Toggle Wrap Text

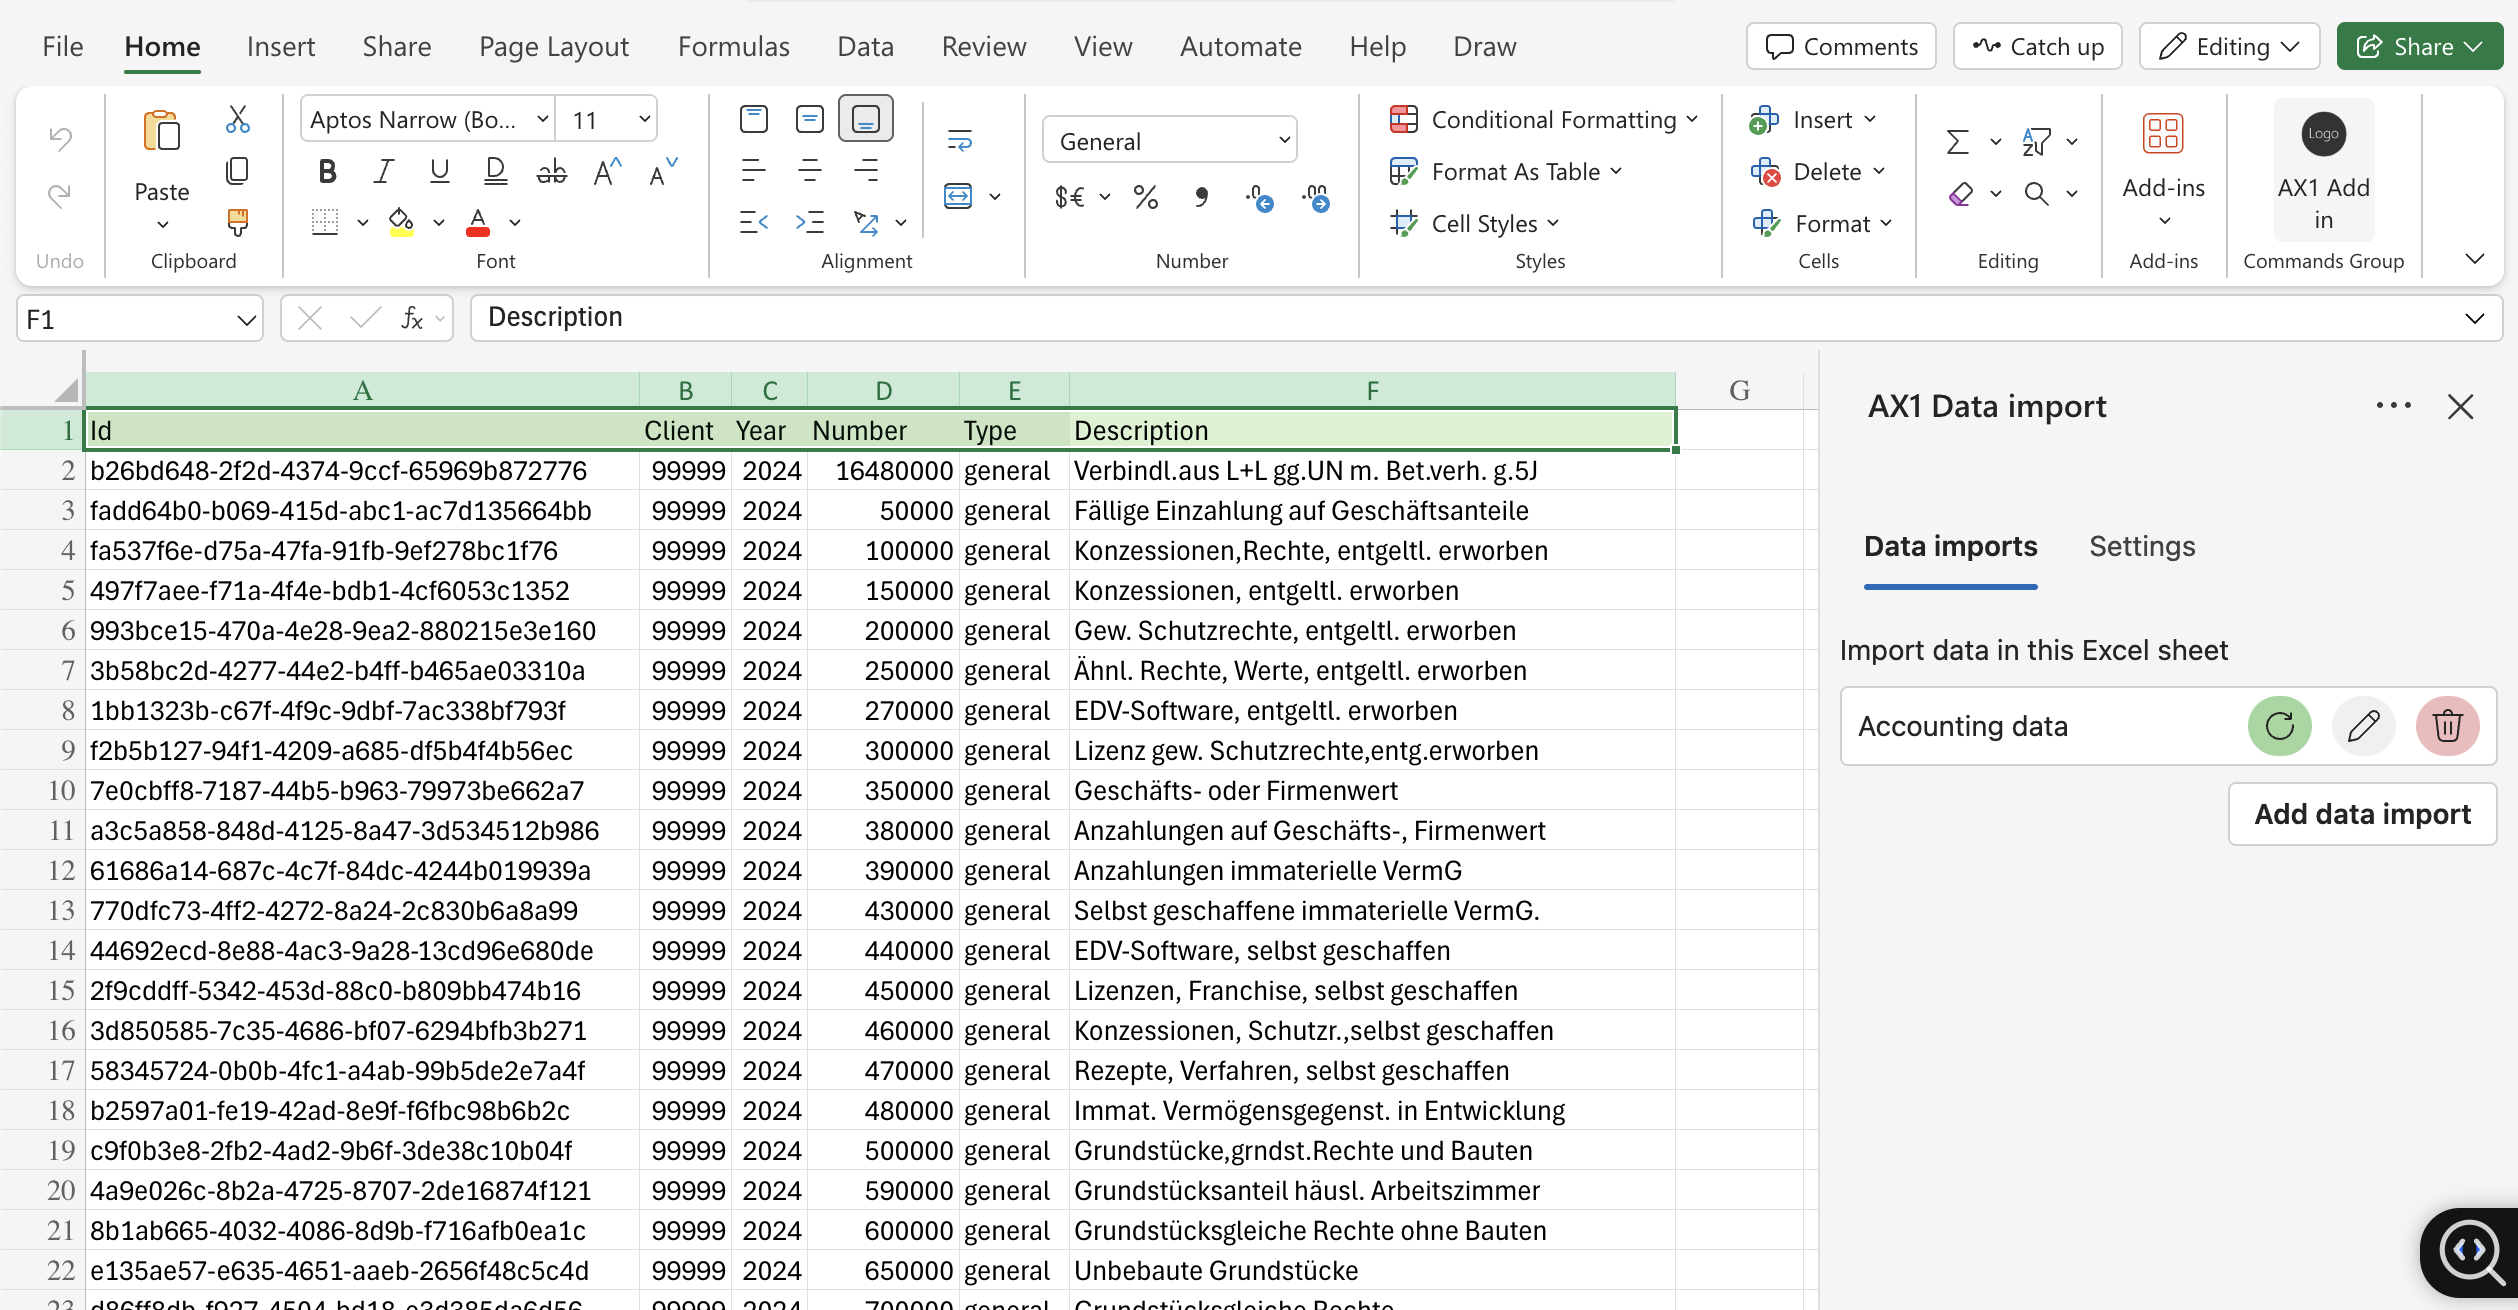pos(960,140)
